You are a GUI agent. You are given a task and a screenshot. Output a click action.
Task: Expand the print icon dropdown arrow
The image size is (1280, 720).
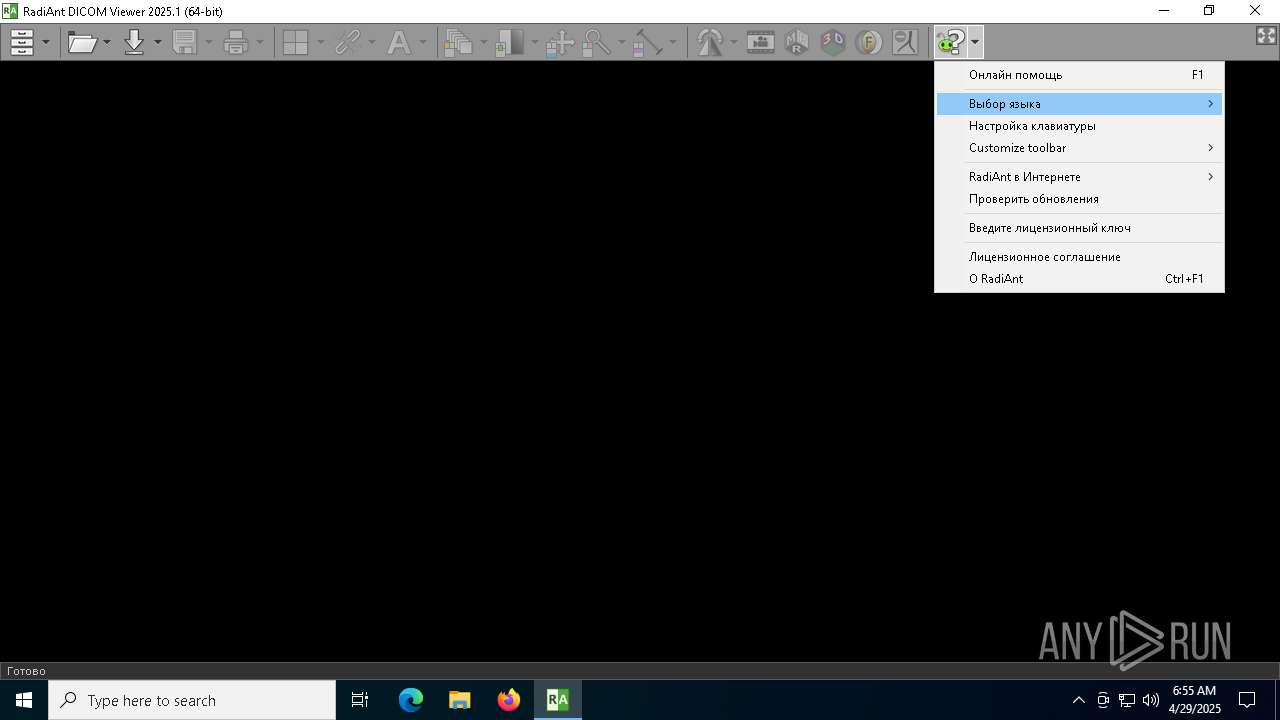[x=260, y=42]
